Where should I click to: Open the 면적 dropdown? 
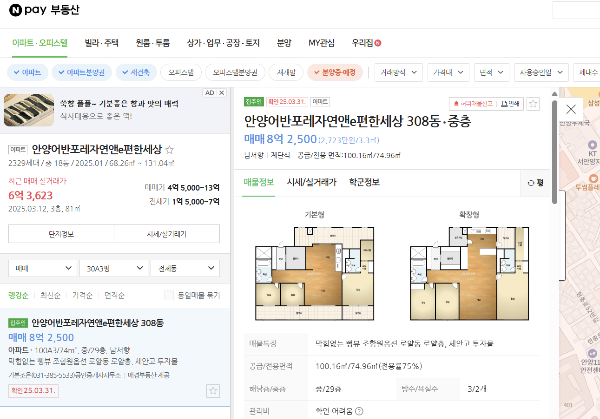(492, 72)
